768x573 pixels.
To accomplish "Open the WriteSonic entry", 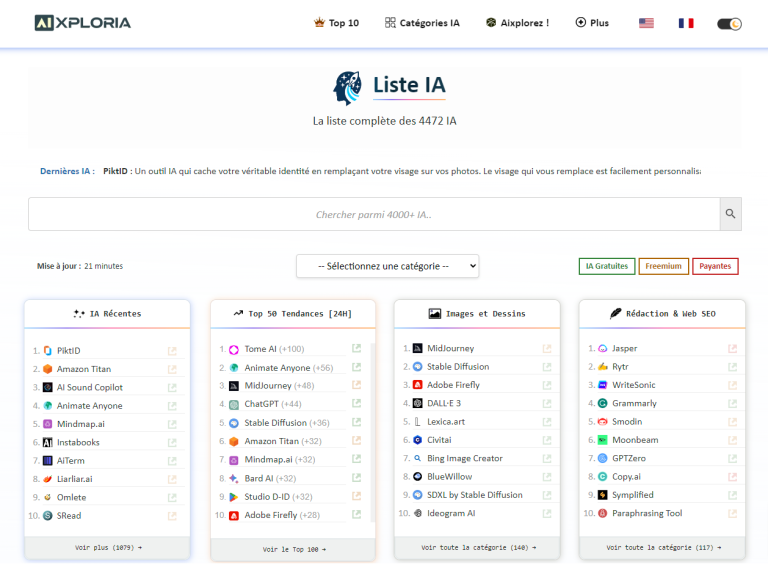I will coord(634,385).
